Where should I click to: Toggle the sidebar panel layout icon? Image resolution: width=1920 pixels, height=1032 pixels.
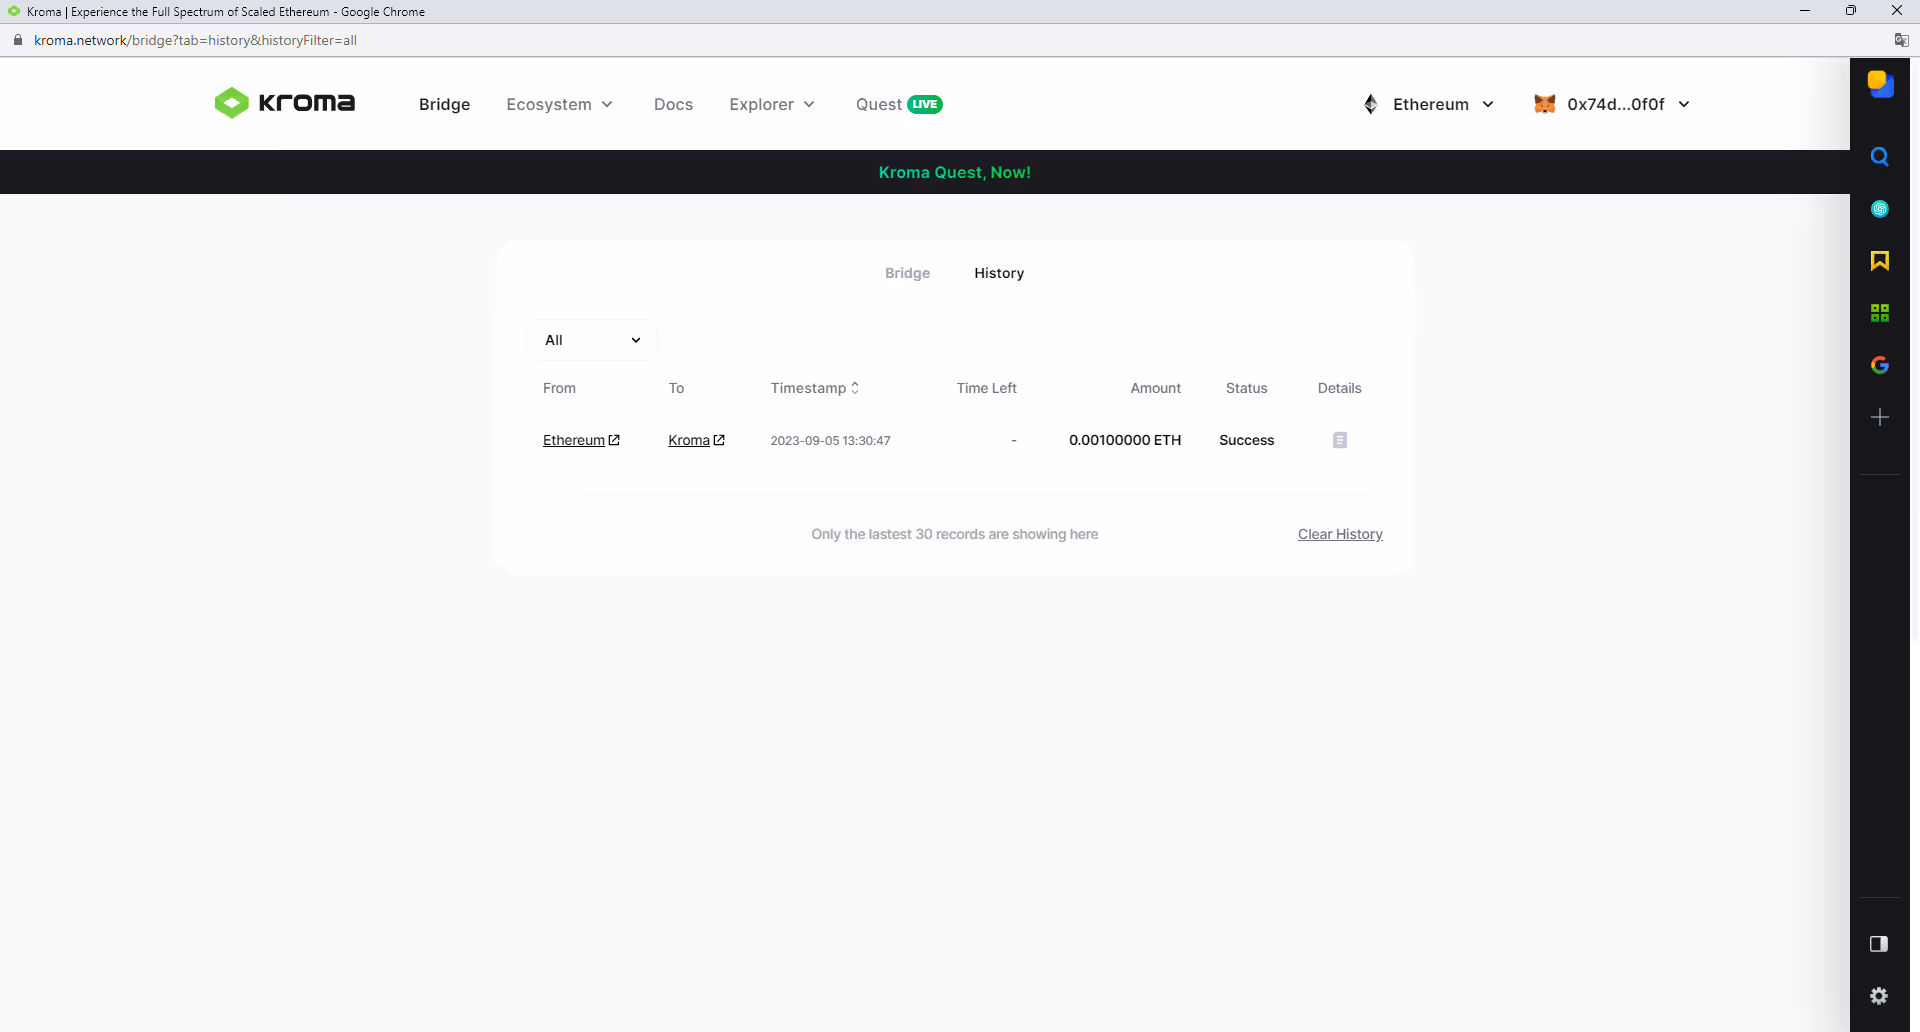[x=1879, y=944]
